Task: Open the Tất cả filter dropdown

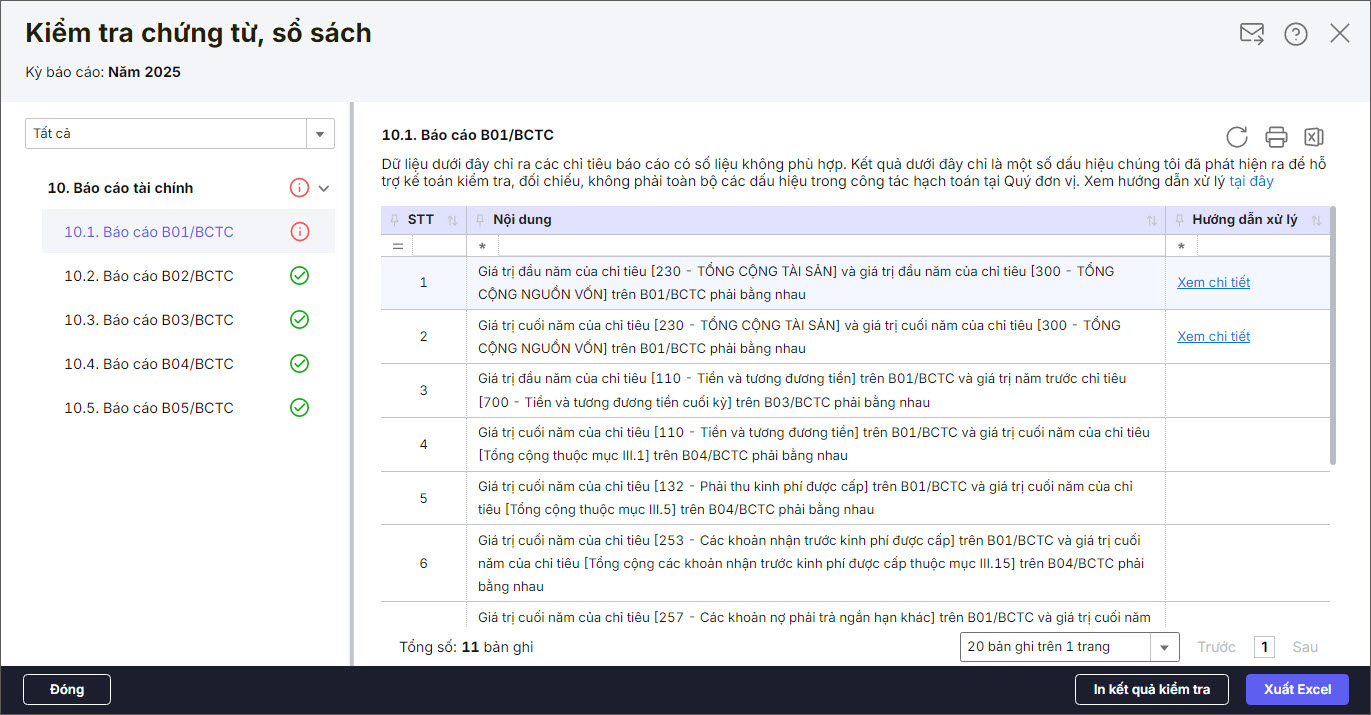Action: (319, 134)
